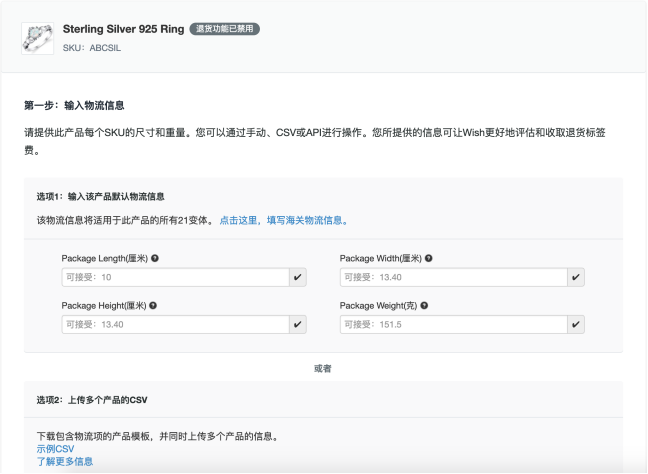Image resolution: width=648 pixels, height=474 pixels.
Task: Click help icon beside Package Weight
Action: pos(424,306)
